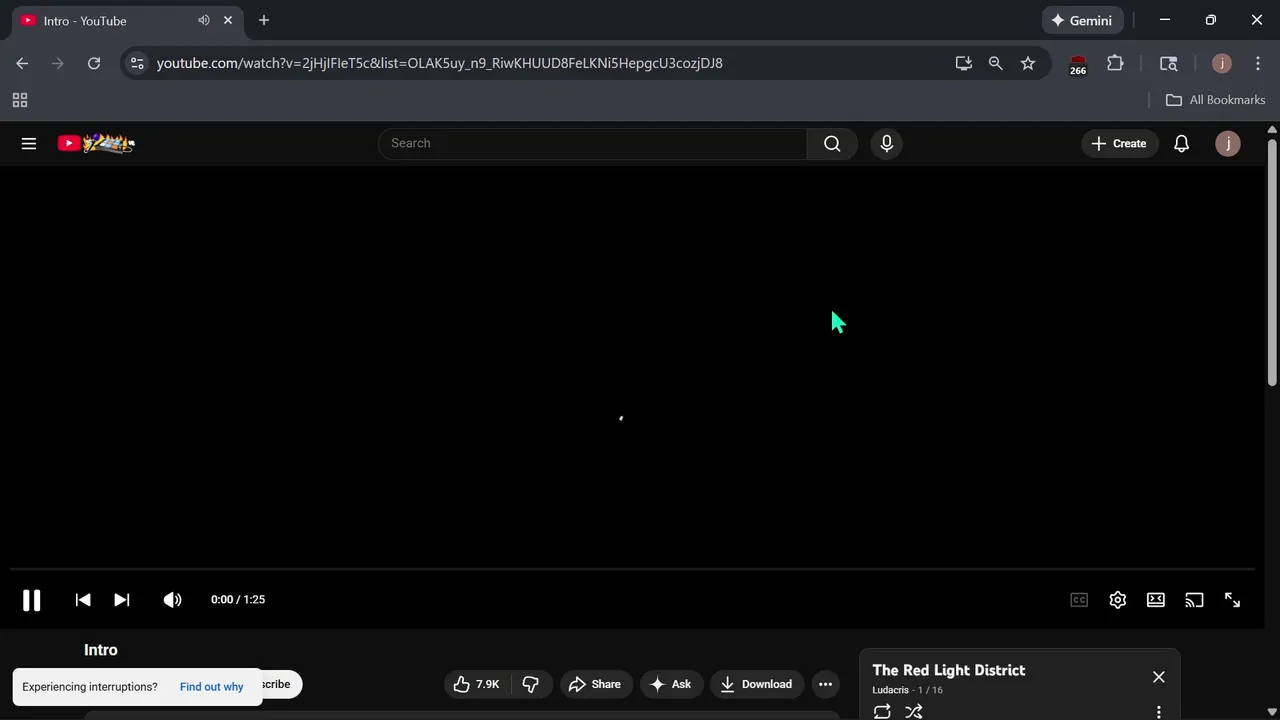
Task: Open video settings gear
Action: [x=1118, y=600]
